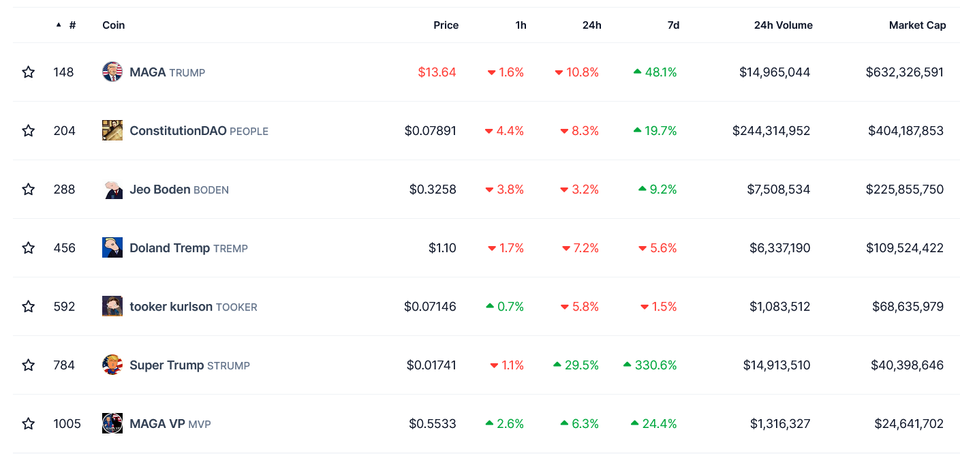960x454 pixels.
Task: Click the tooker kurlson coin logo icon
Action: pos(112,306)
